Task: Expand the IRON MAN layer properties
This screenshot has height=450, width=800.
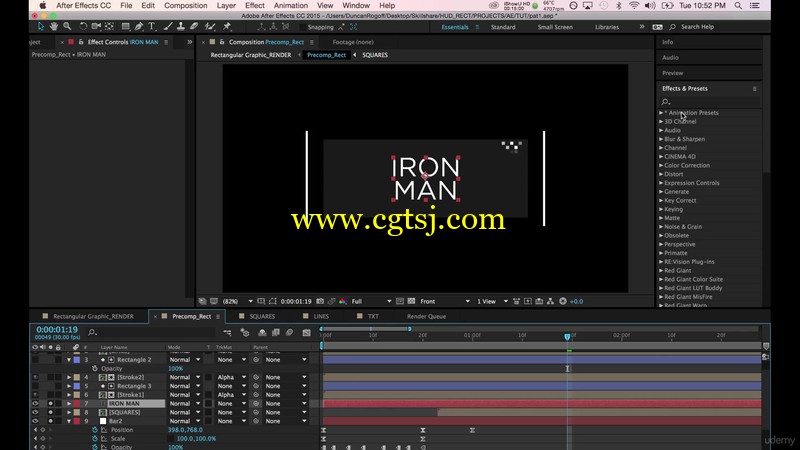Action: pos(69,404)
